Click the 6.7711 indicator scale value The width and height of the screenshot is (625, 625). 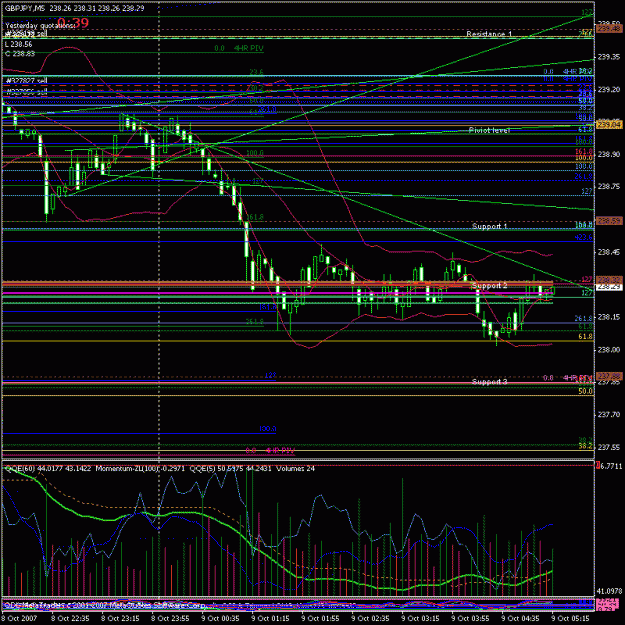coord(611,466)
